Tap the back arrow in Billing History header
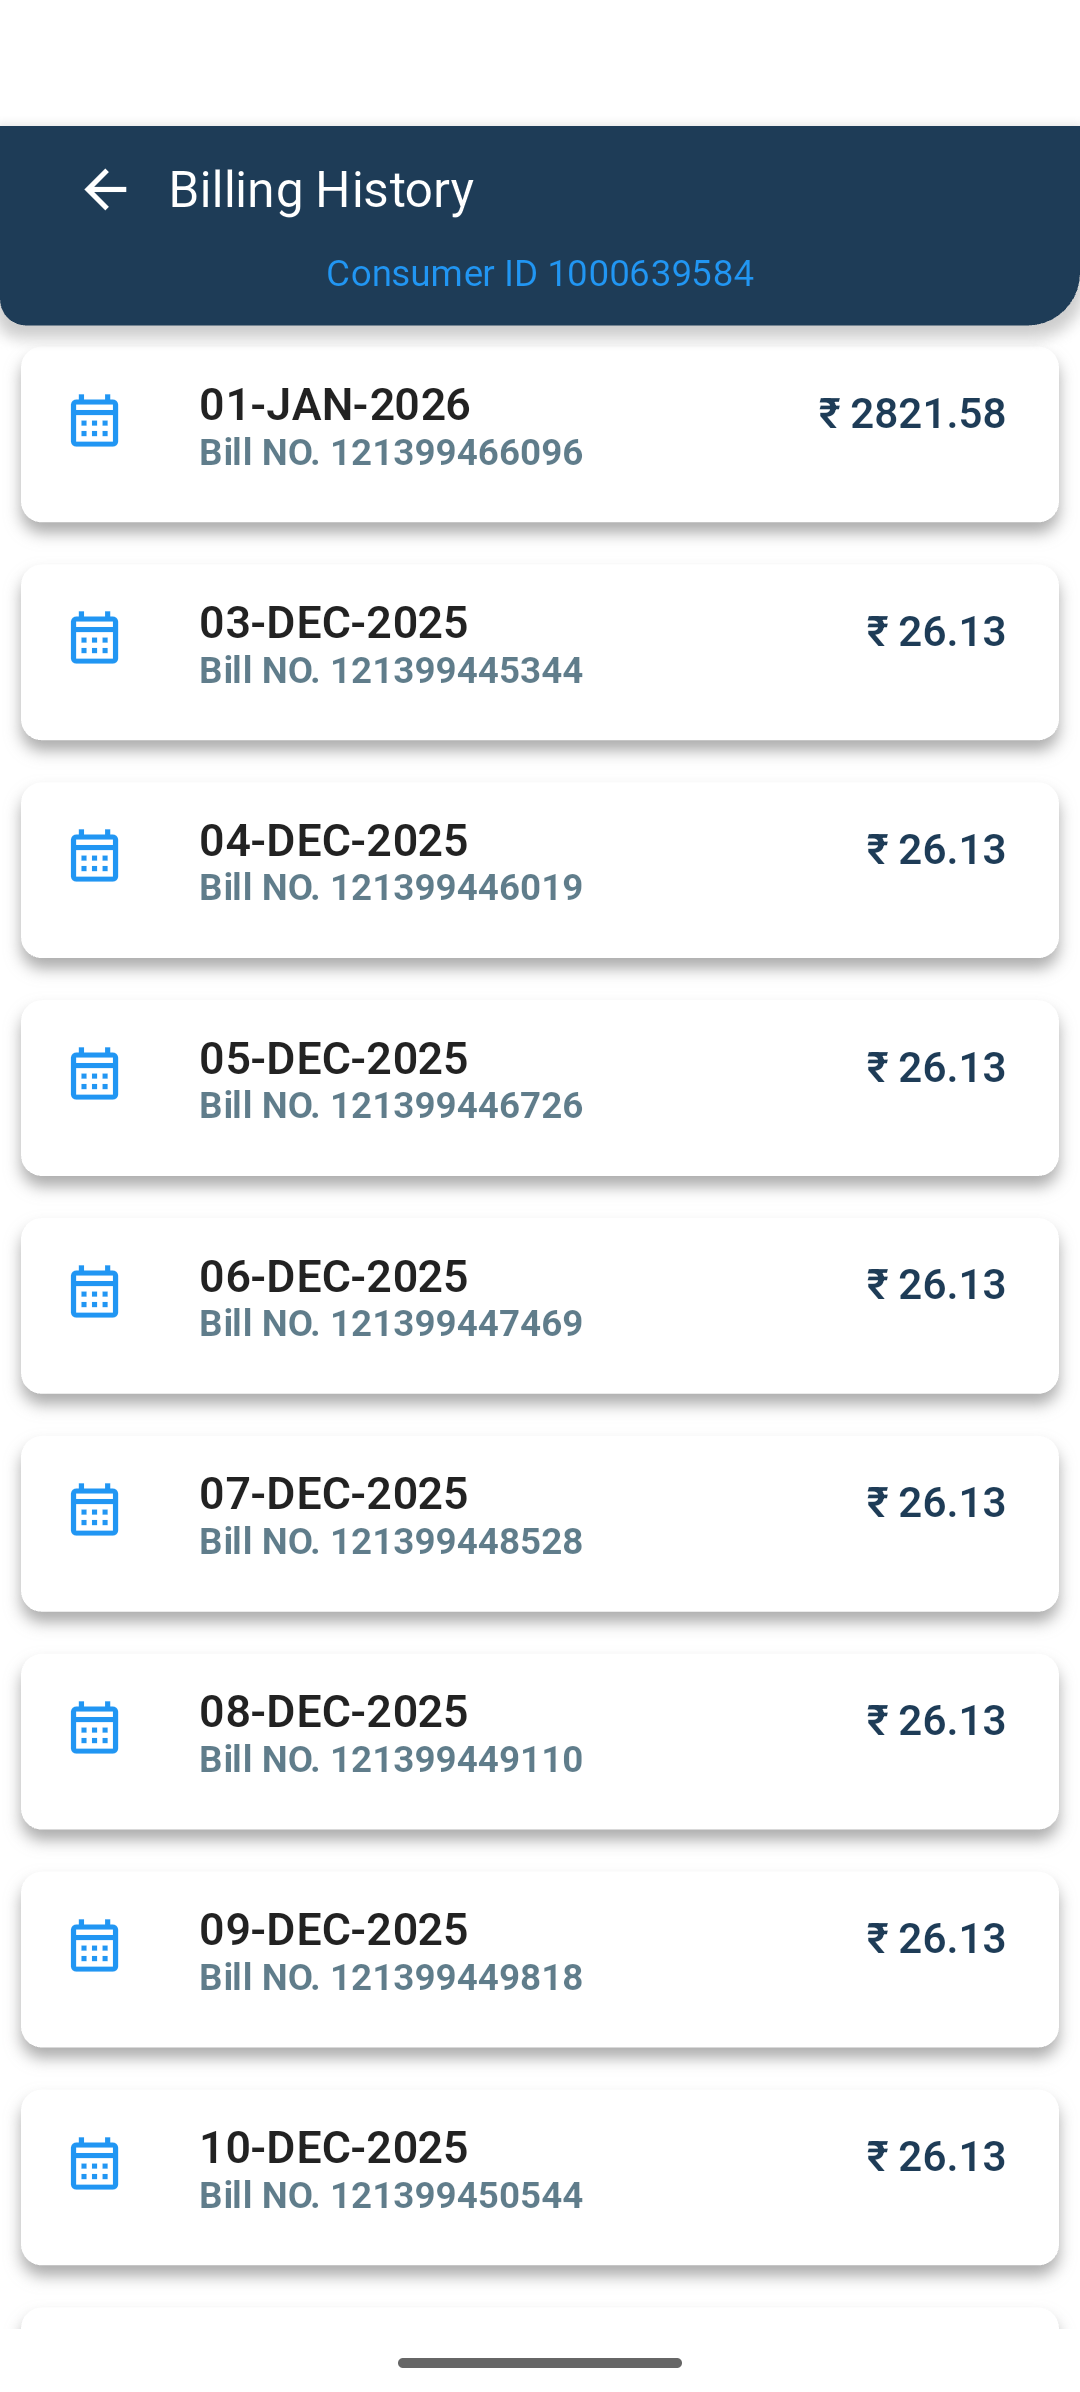This screenshot has width=1080, height=2392. point(105,189)
